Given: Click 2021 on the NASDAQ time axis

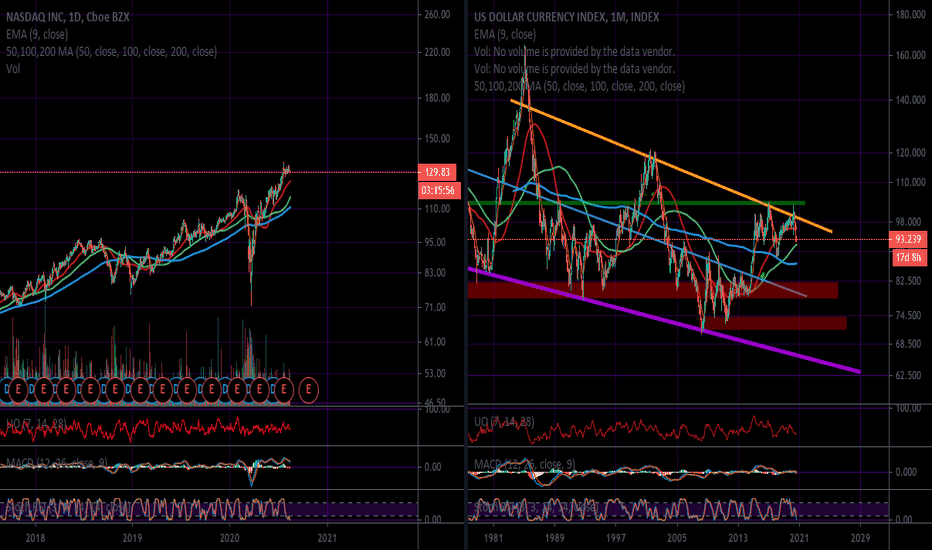Looking at the screenshot, I should [327, 538].
